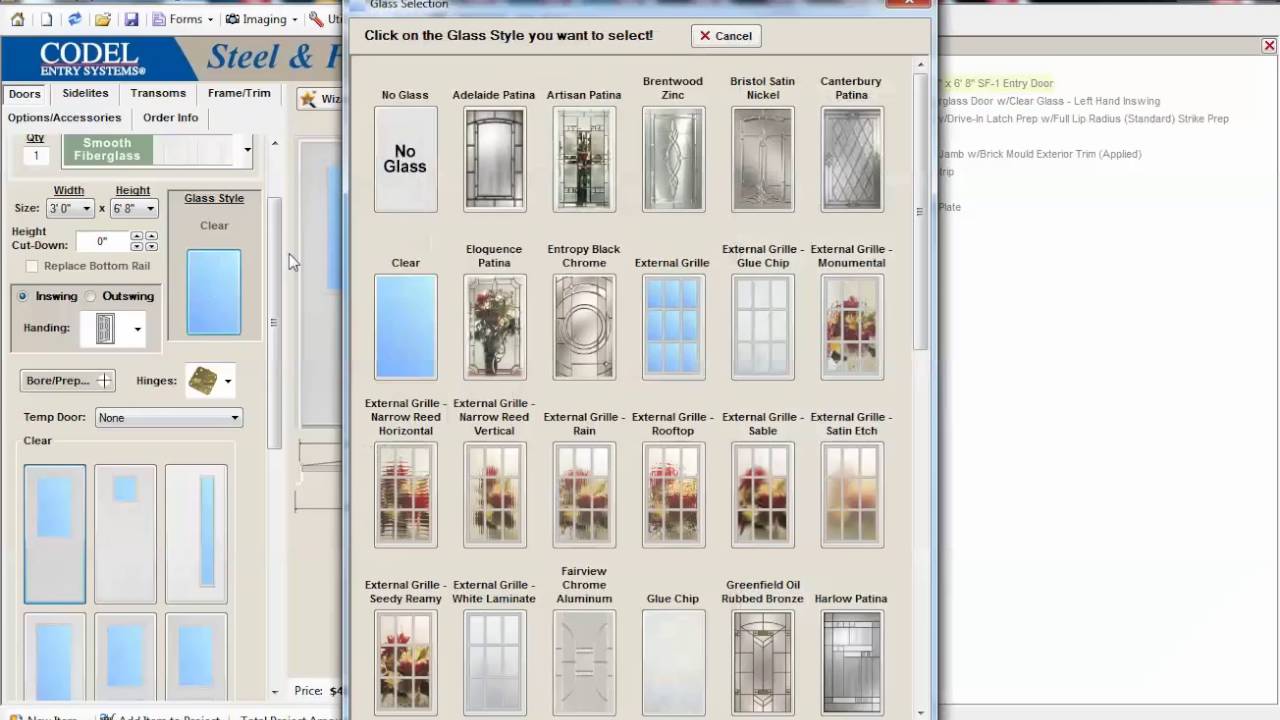Select Harlow Patina glass style
The height and width of the screenshot is (720, 1280).
[852, 663]
